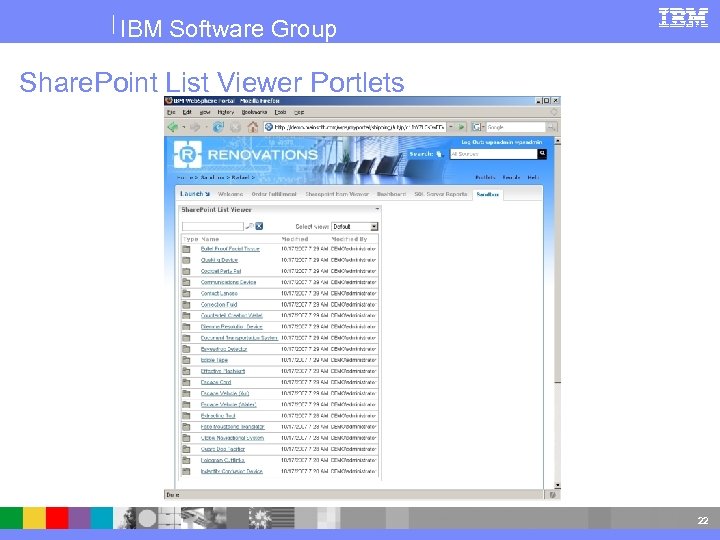Click the folder icon of Correction Fluid row
The image size is (720, 540).
186,304
